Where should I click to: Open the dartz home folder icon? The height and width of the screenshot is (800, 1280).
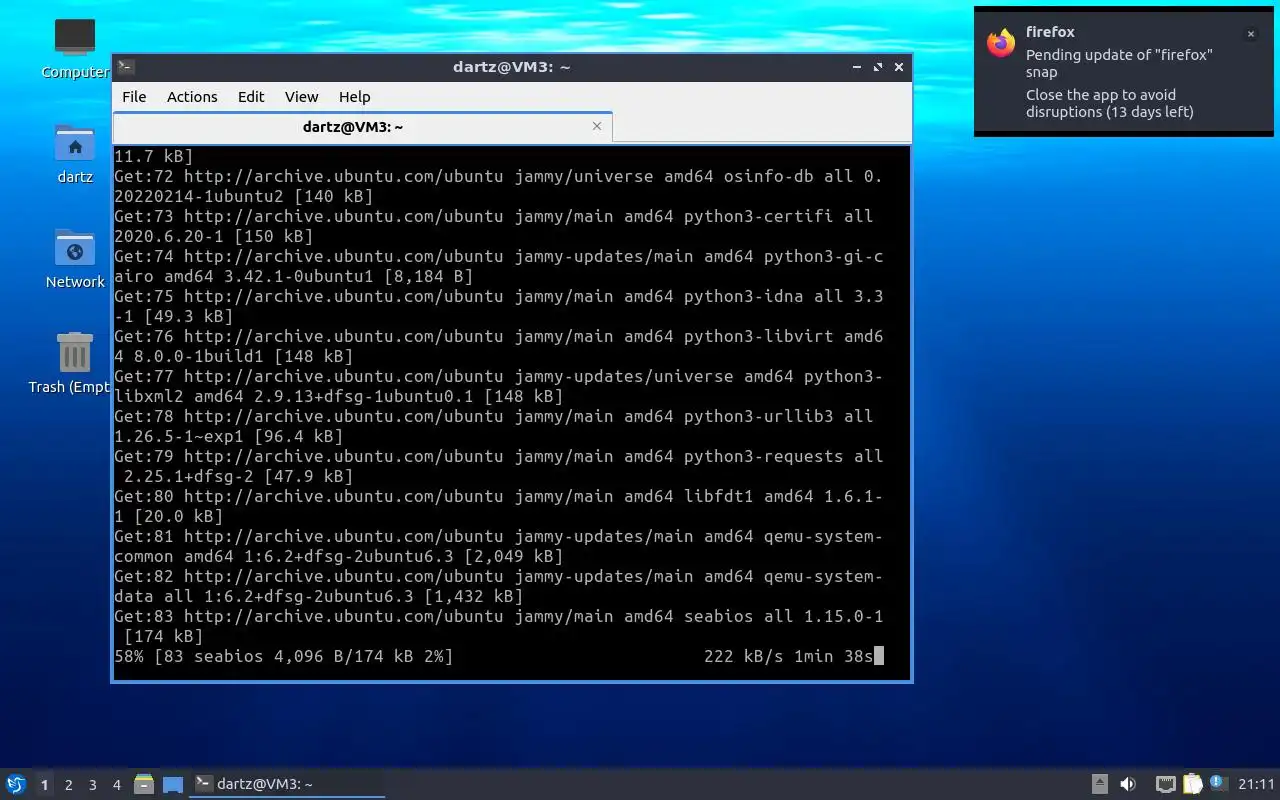coord(75,154)
